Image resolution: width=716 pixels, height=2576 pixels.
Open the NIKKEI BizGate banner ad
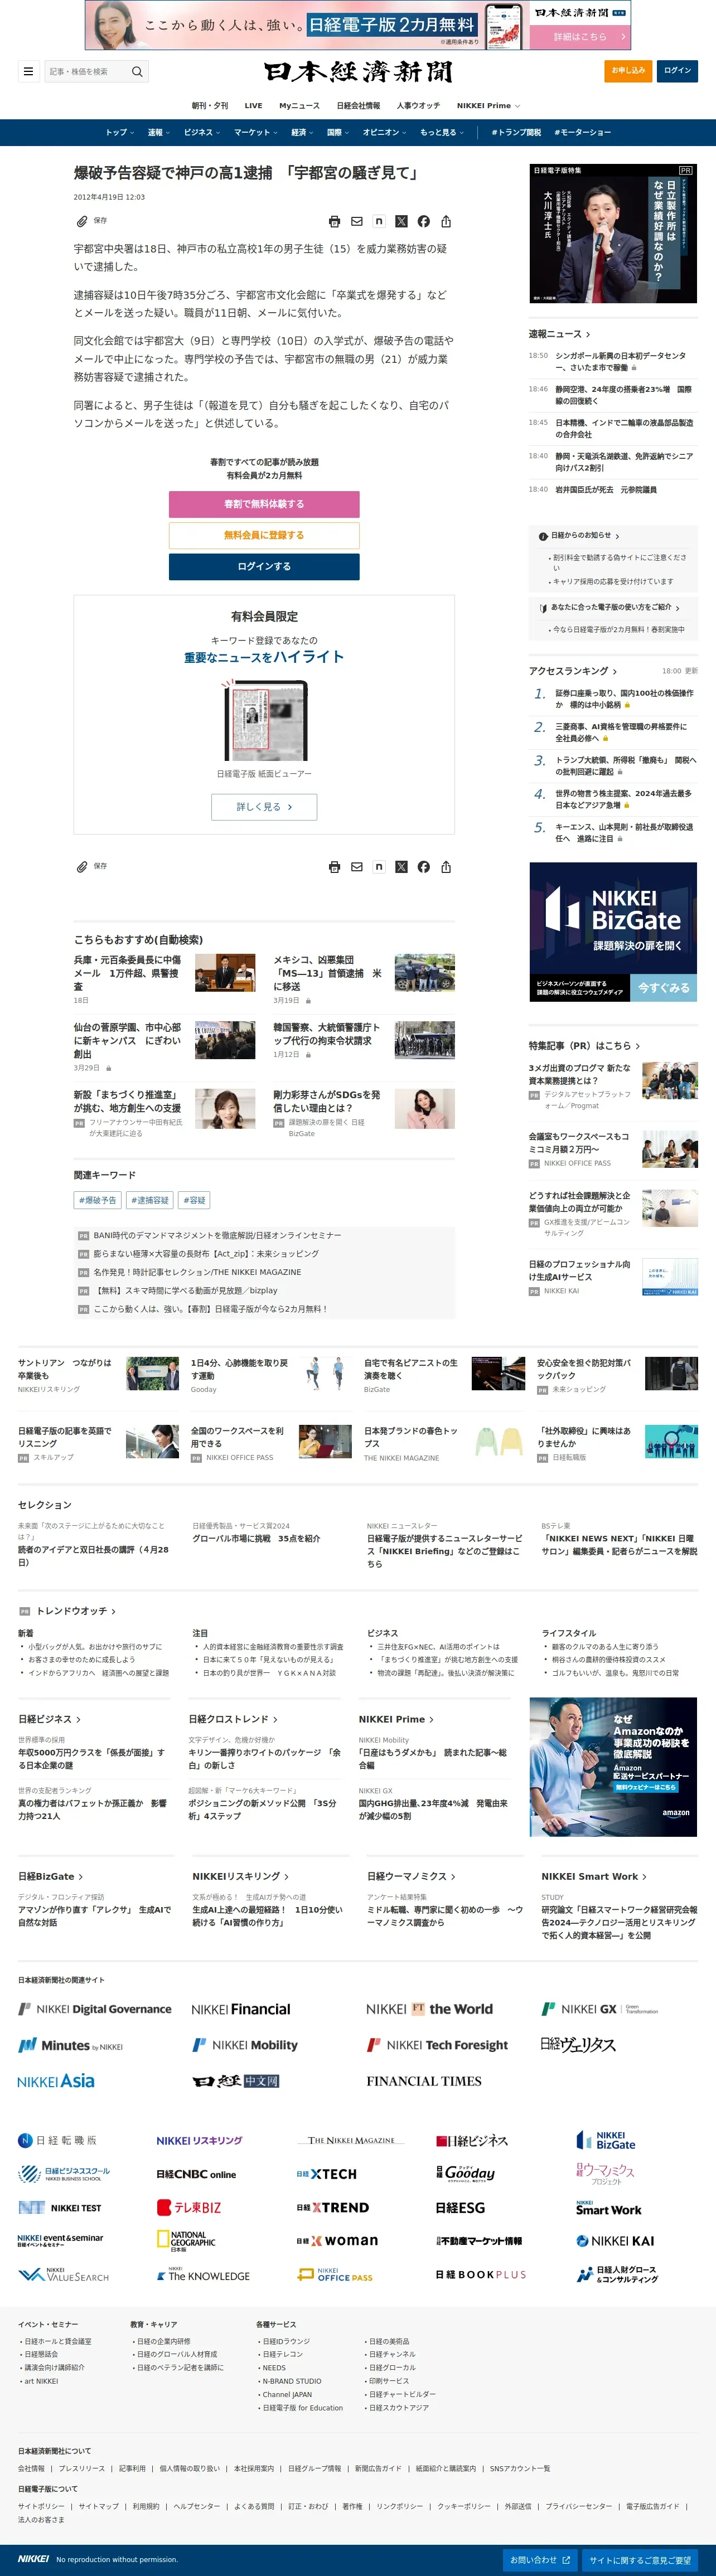pyautogui.click(x=613, y=932)
